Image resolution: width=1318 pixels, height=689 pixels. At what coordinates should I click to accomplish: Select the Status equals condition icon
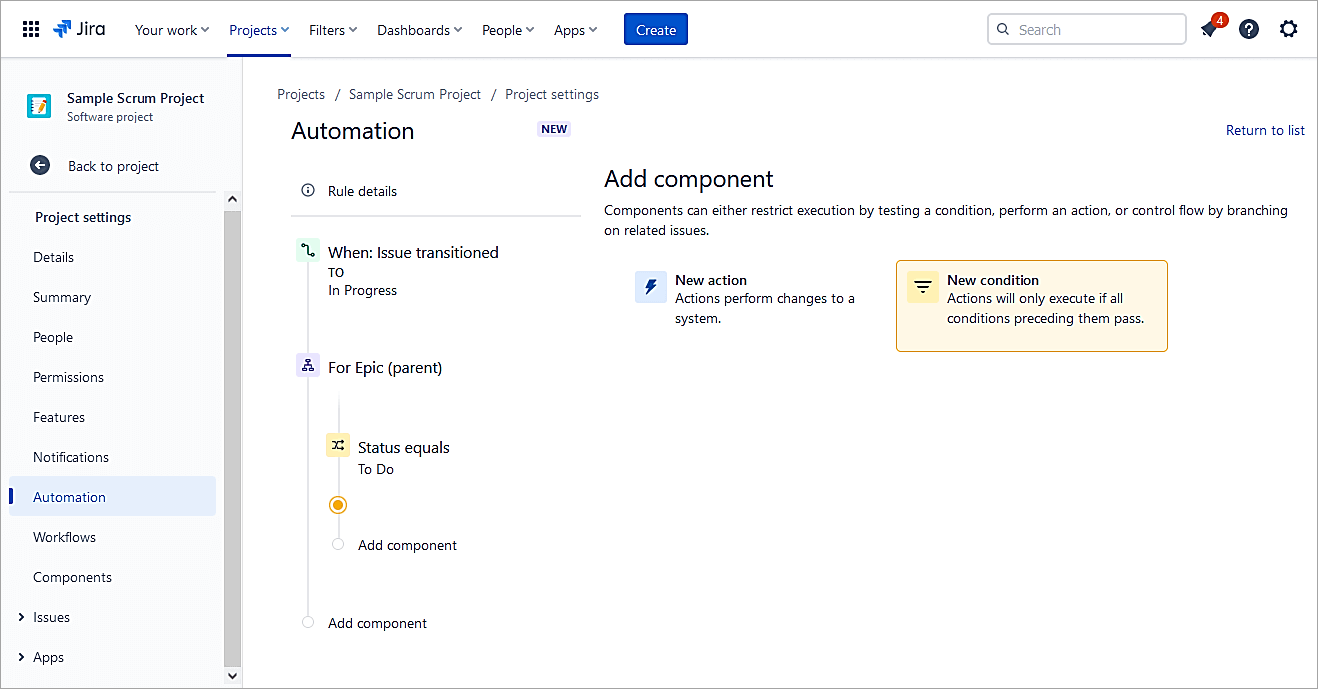point(338,446)
